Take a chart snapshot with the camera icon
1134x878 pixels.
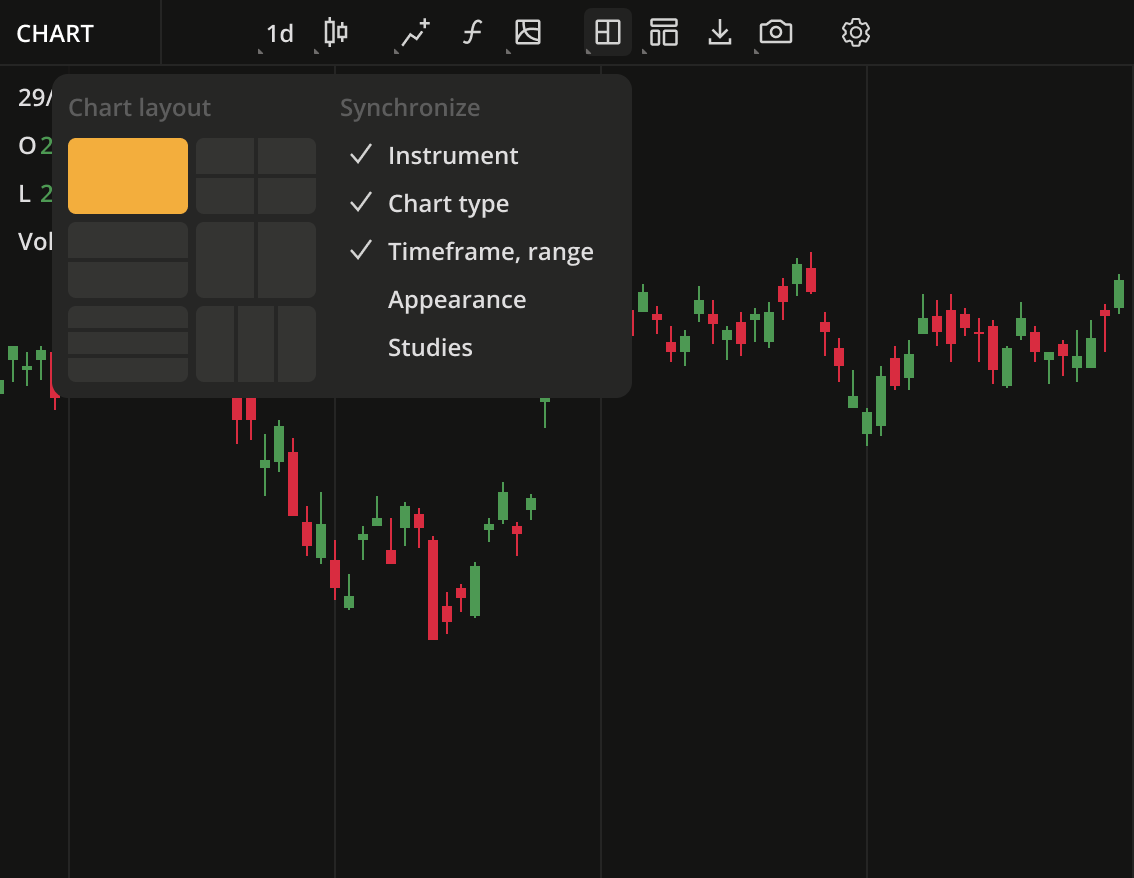point(776,33)
